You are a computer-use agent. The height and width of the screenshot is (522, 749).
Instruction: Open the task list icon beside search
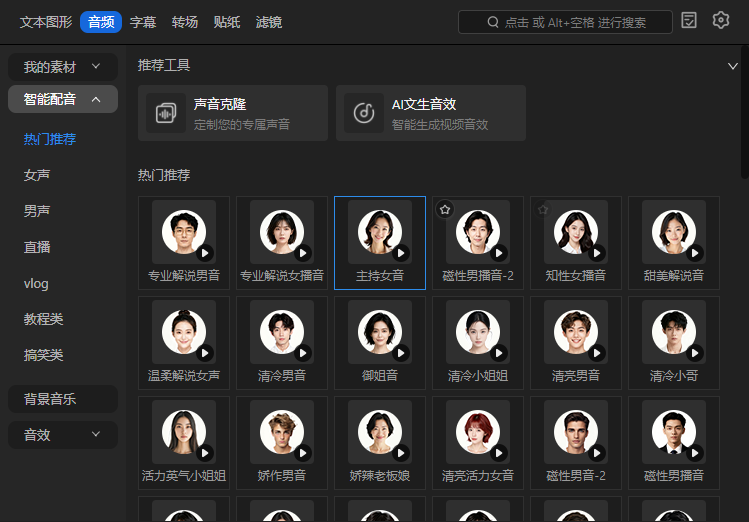[x=689, y=20]
